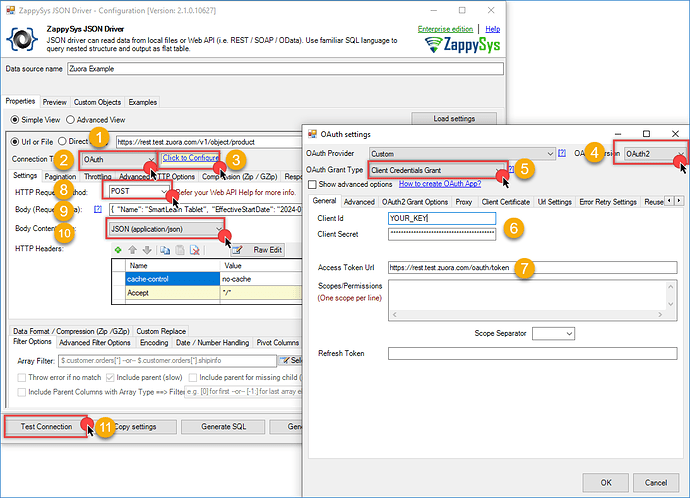Open the Pivot Columns tab
This screenshot has height=498, width=690.
[x=278, y=343]
